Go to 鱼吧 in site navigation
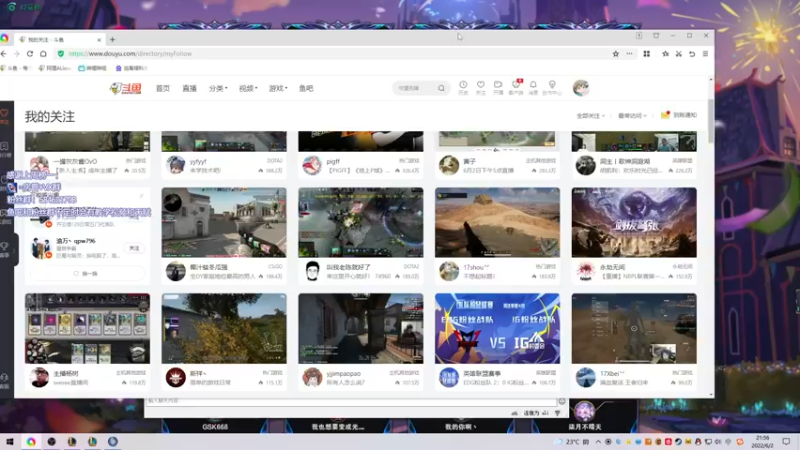The image size is (800, 450). coord(306,88)
